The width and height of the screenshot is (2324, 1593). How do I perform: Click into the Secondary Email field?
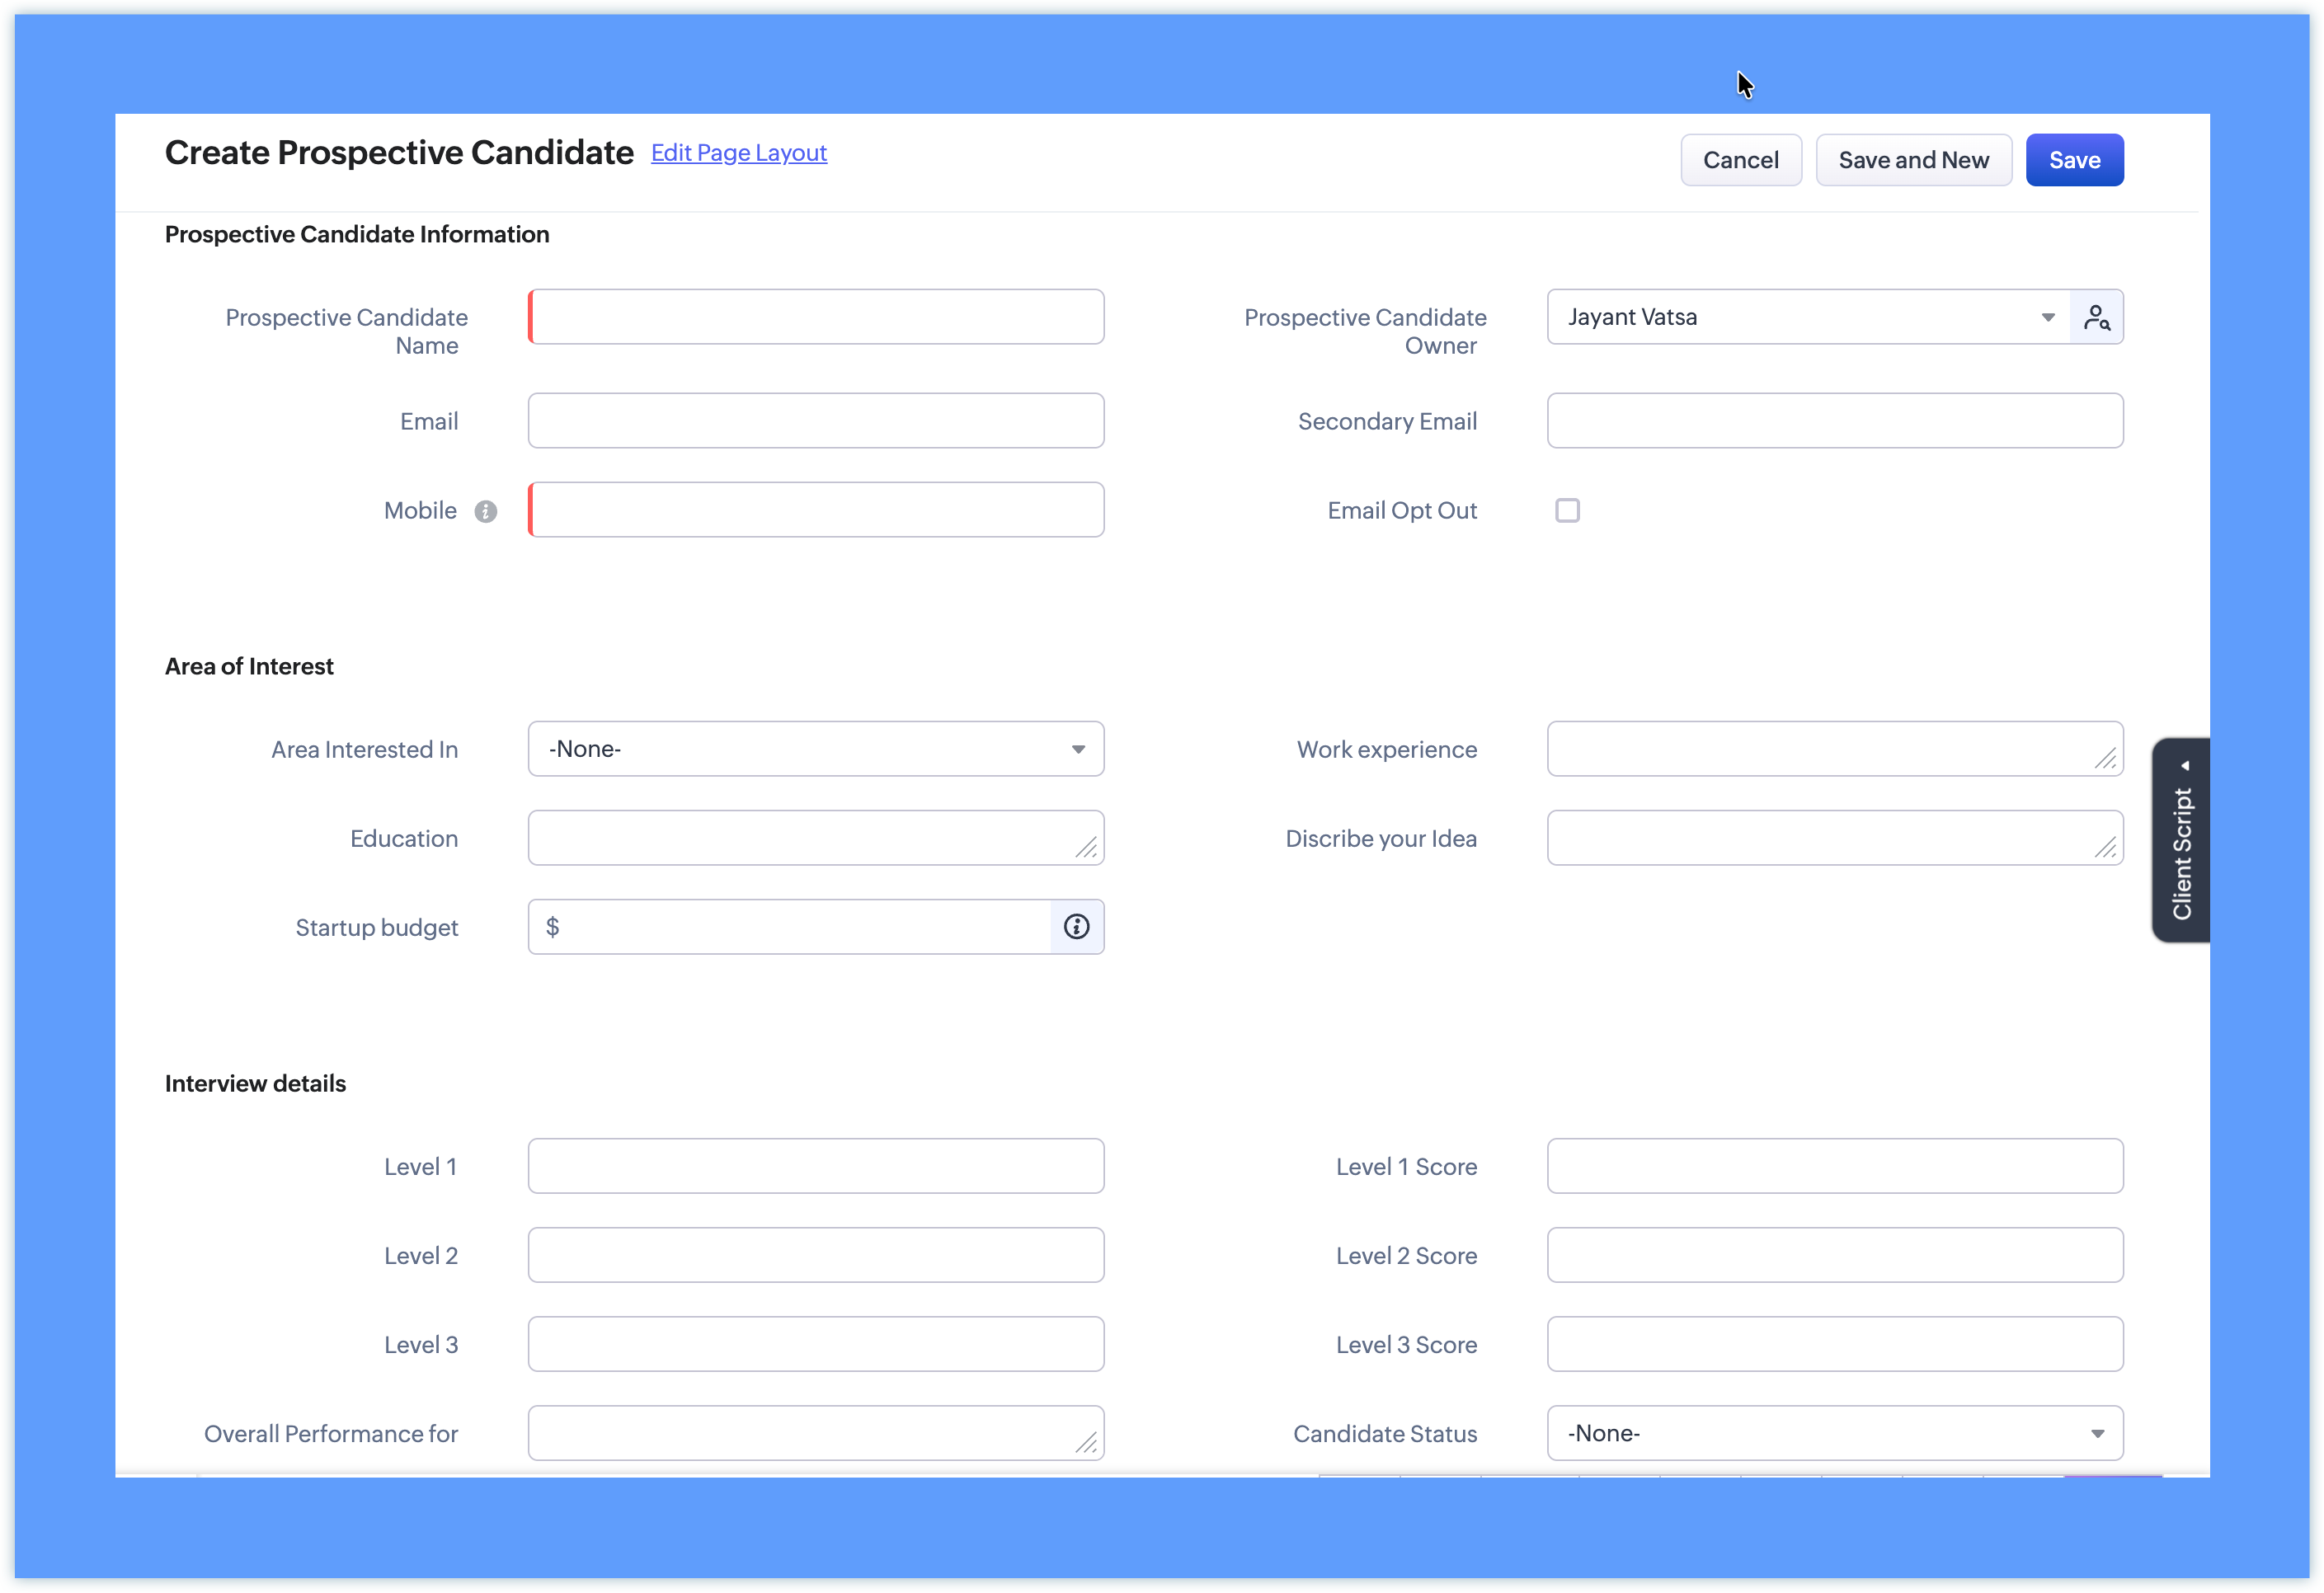(1834, 421)
